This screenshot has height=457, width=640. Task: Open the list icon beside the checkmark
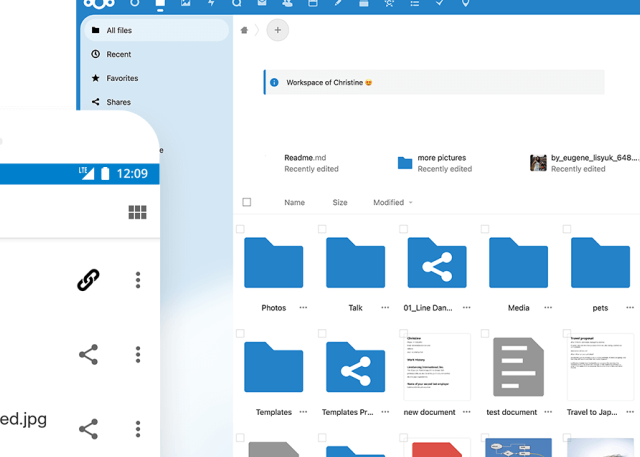(x=415, y=3)
